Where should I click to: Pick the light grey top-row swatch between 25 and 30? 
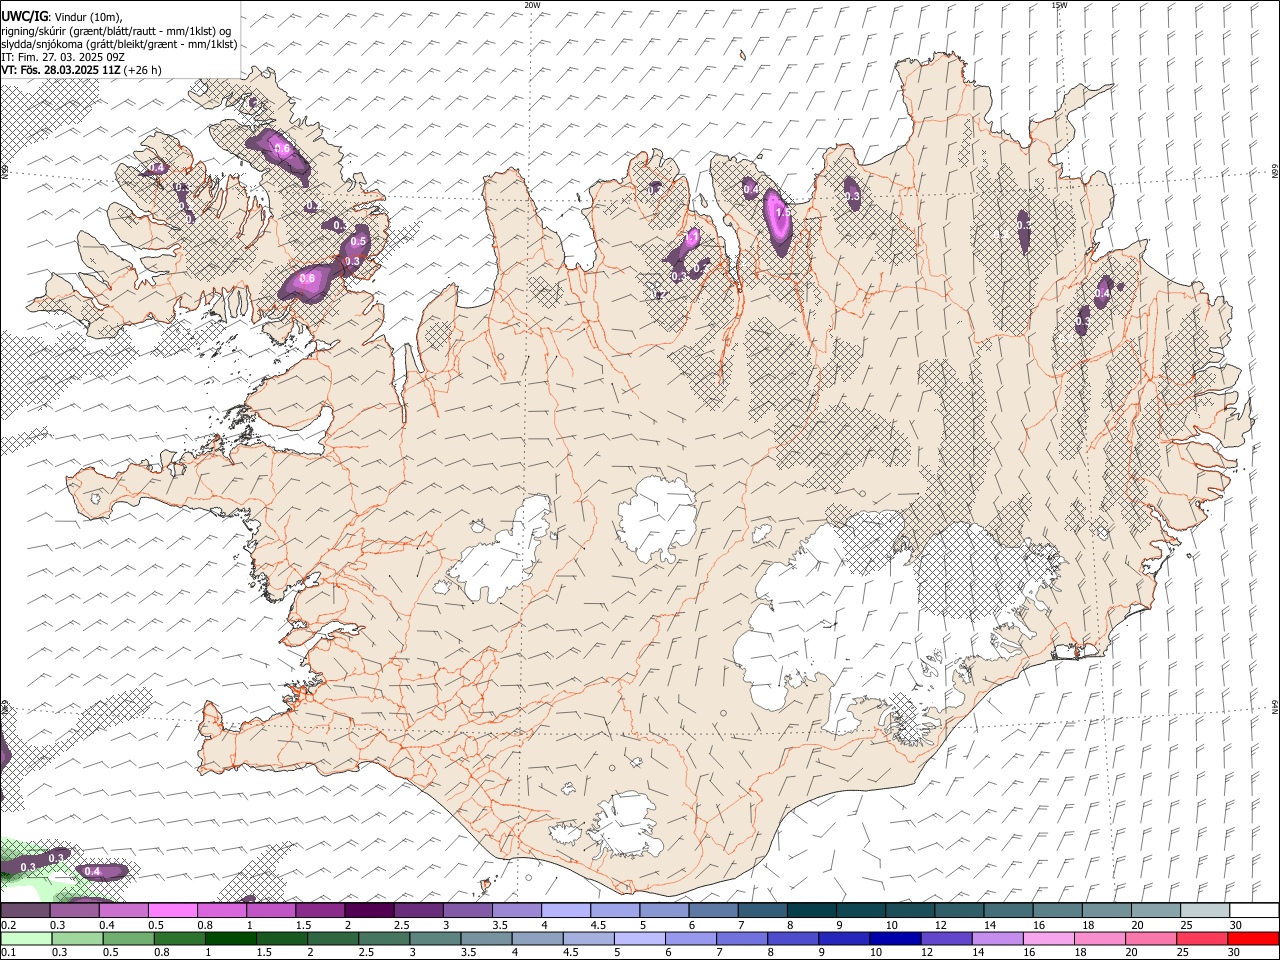tap(1206, 910)
